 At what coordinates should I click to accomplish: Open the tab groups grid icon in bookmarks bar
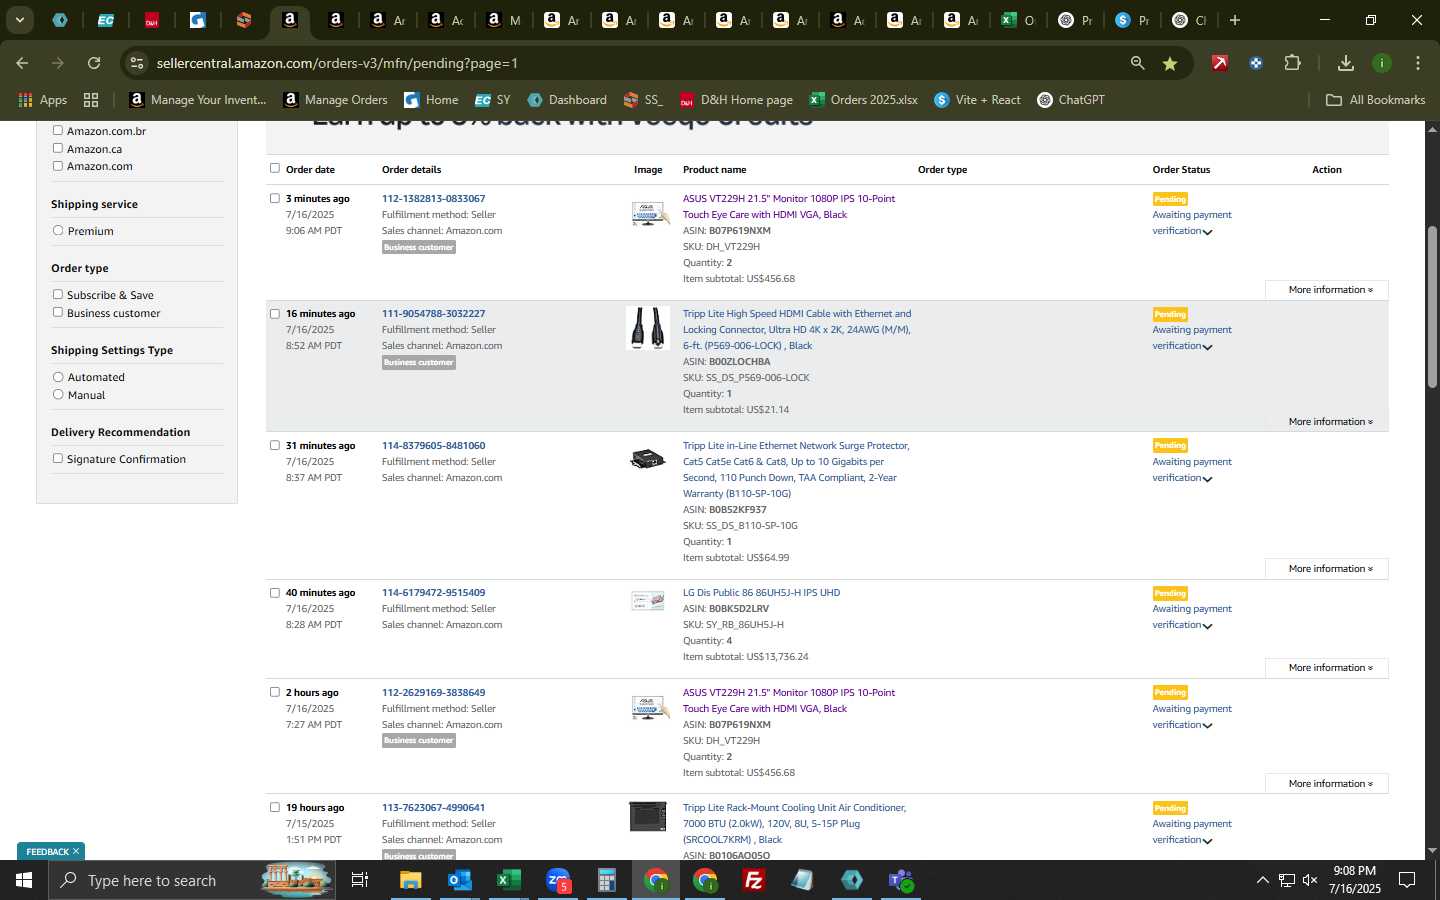pyautogui.click(x=91, y=100)
